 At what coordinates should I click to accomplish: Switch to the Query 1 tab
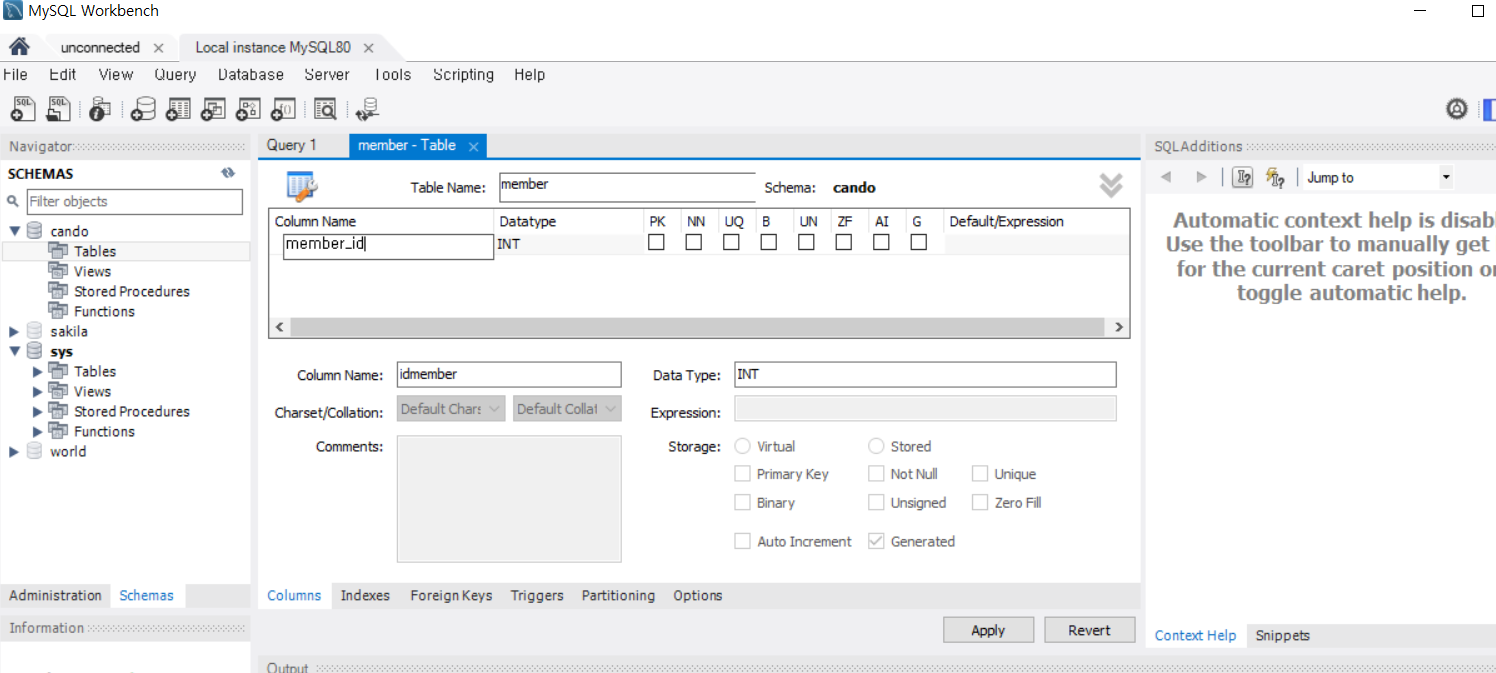[292, 145]
